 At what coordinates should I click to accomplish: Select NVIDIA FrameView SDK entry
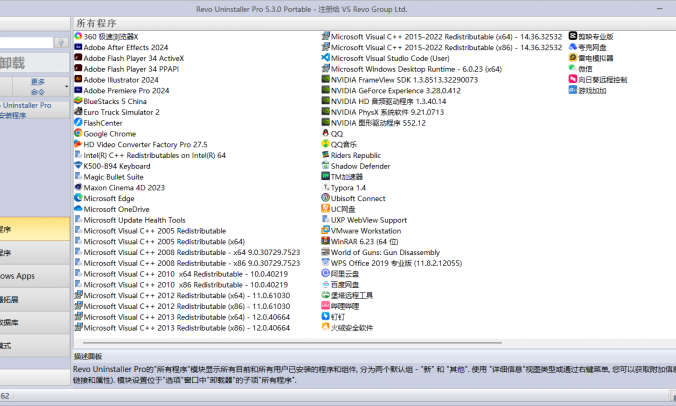point(400,80)
